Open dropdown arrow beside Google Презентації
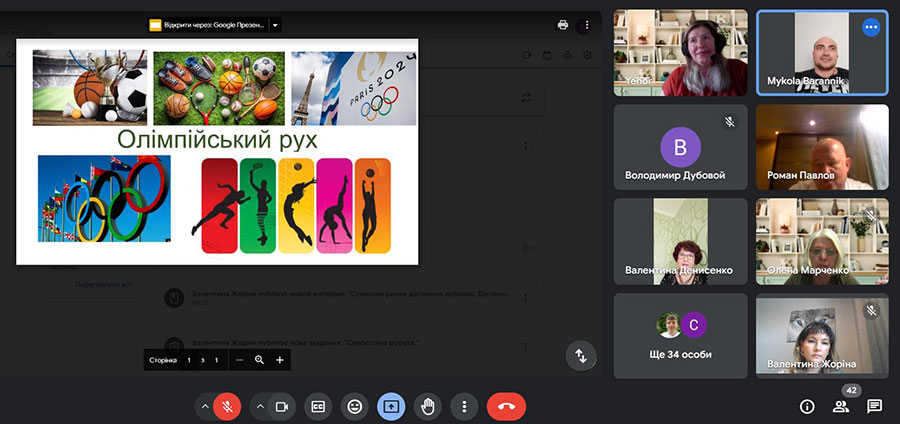900x424 pixels. point(275,25)
